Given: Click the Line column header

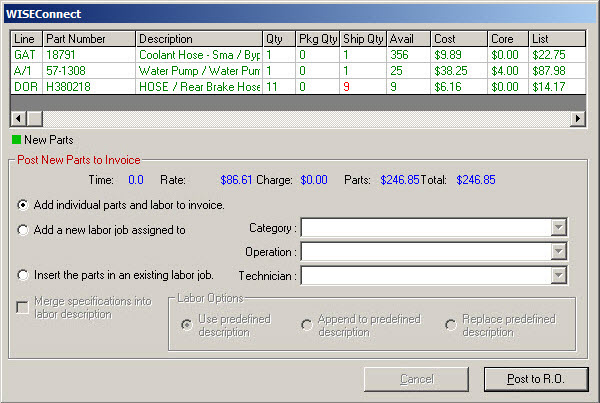Looking at the screenshot, I should tap(26, 39).
